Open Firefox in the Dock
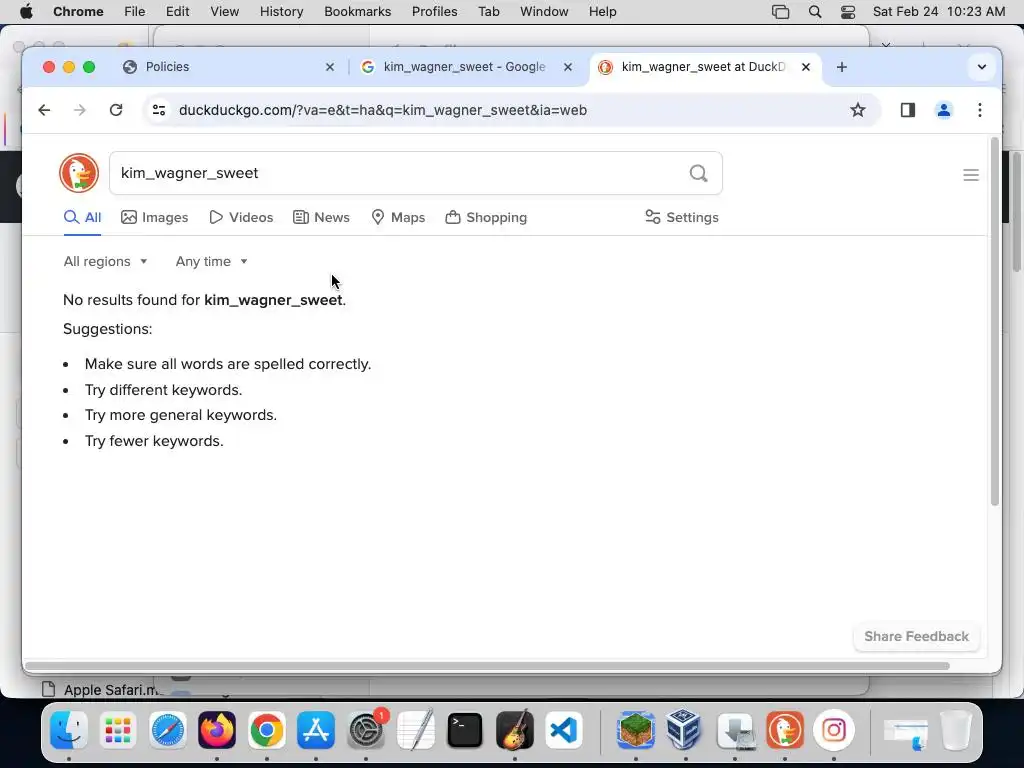1024x768 pixels. pyautogui.click(x=217, y=729)
